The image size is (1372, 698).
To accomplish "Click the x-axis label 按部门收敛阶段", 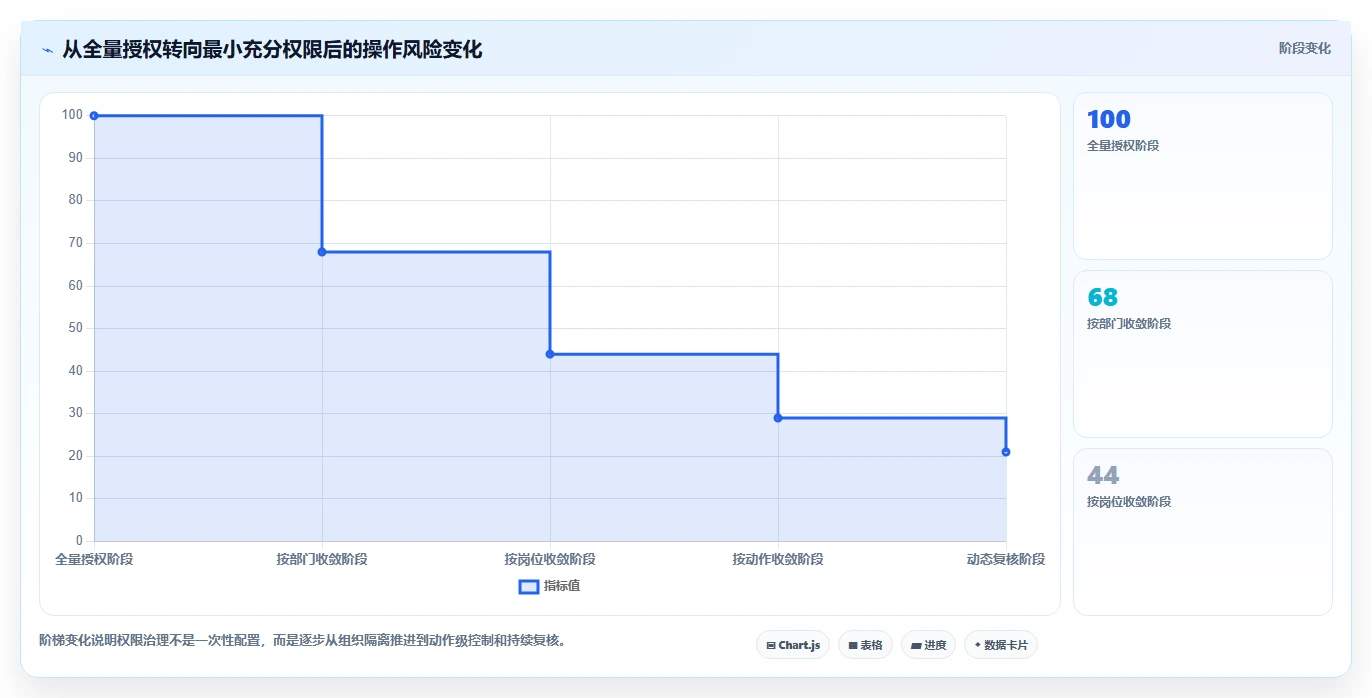I will tap(322, 559).
